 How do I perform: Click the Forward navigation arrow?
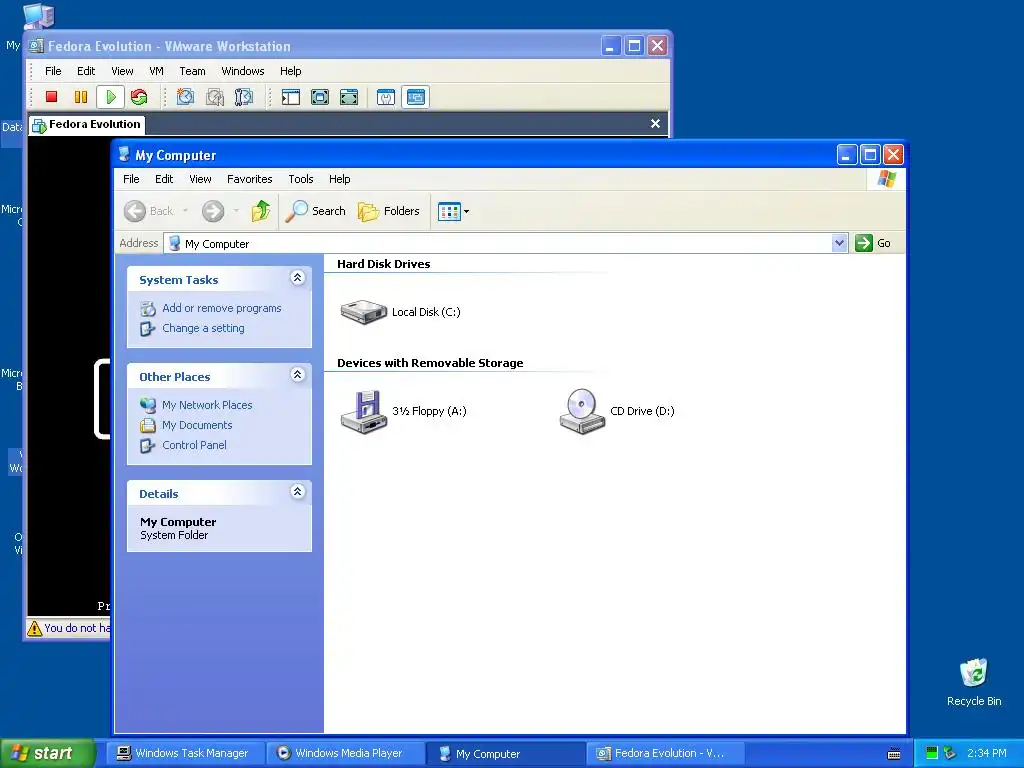[x=213, y=211]
